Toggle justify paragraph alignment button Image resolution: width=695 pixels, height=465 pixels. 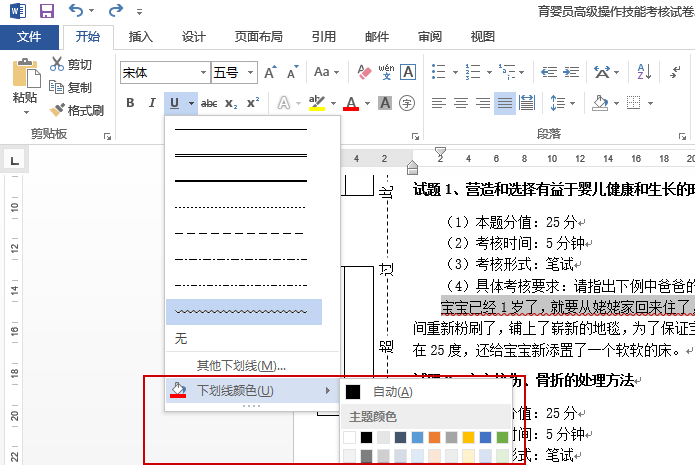(x=504, y=103)
